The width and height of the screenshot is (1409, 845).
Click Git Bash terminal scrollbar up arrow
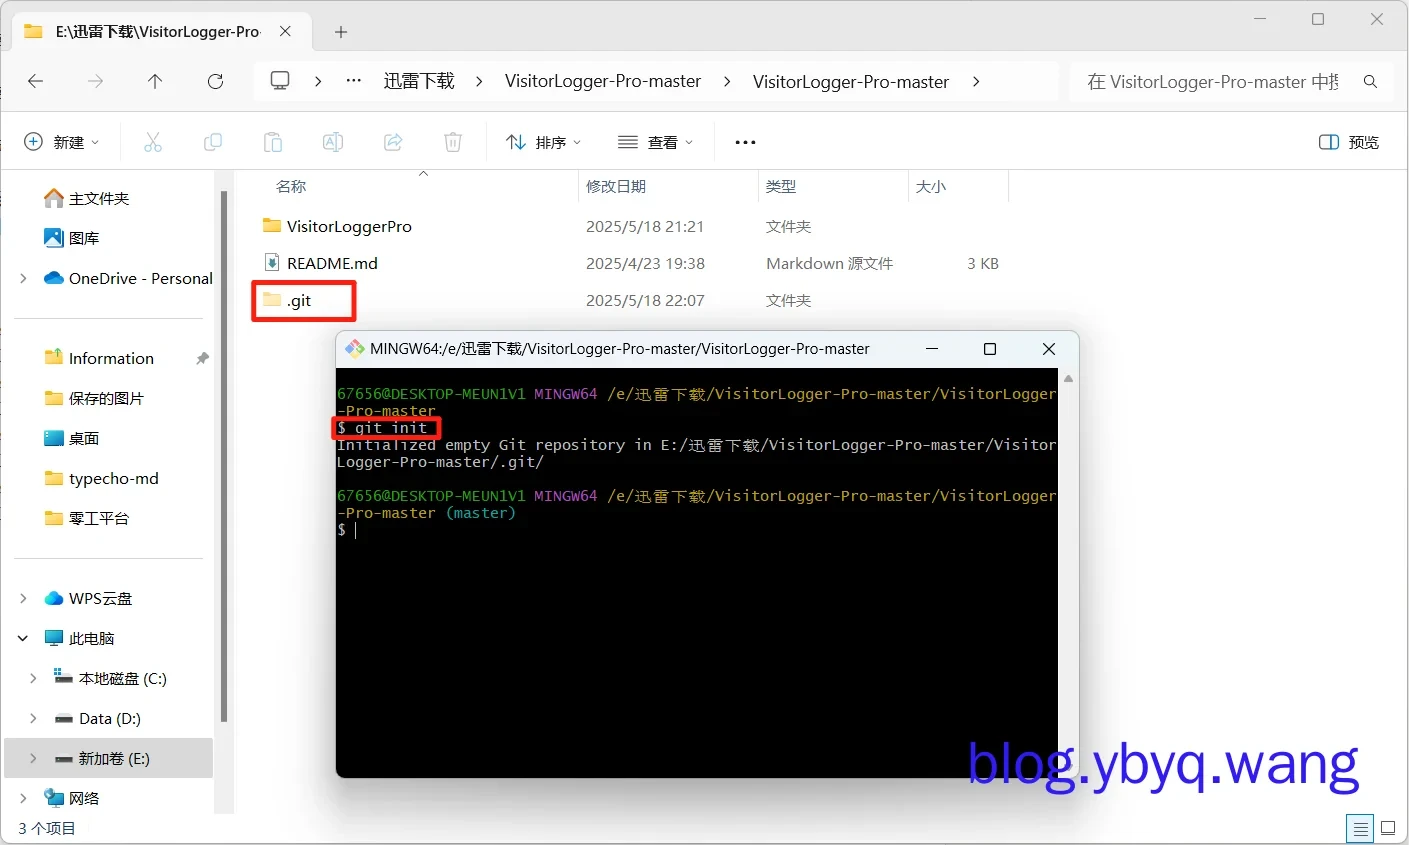coord(1068,379)
